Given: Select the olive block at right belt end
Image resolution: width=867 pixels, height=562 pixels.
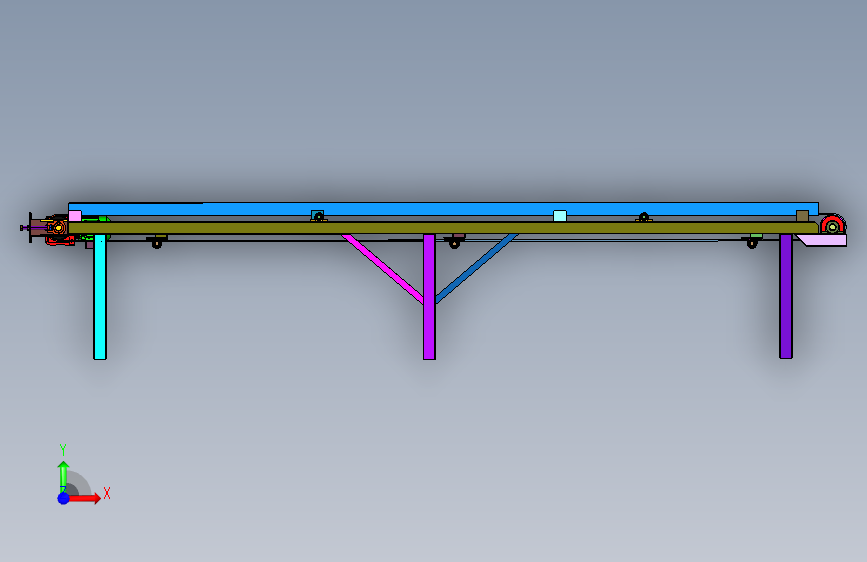Looking at the screenshot, I should [x=802, y=216].
